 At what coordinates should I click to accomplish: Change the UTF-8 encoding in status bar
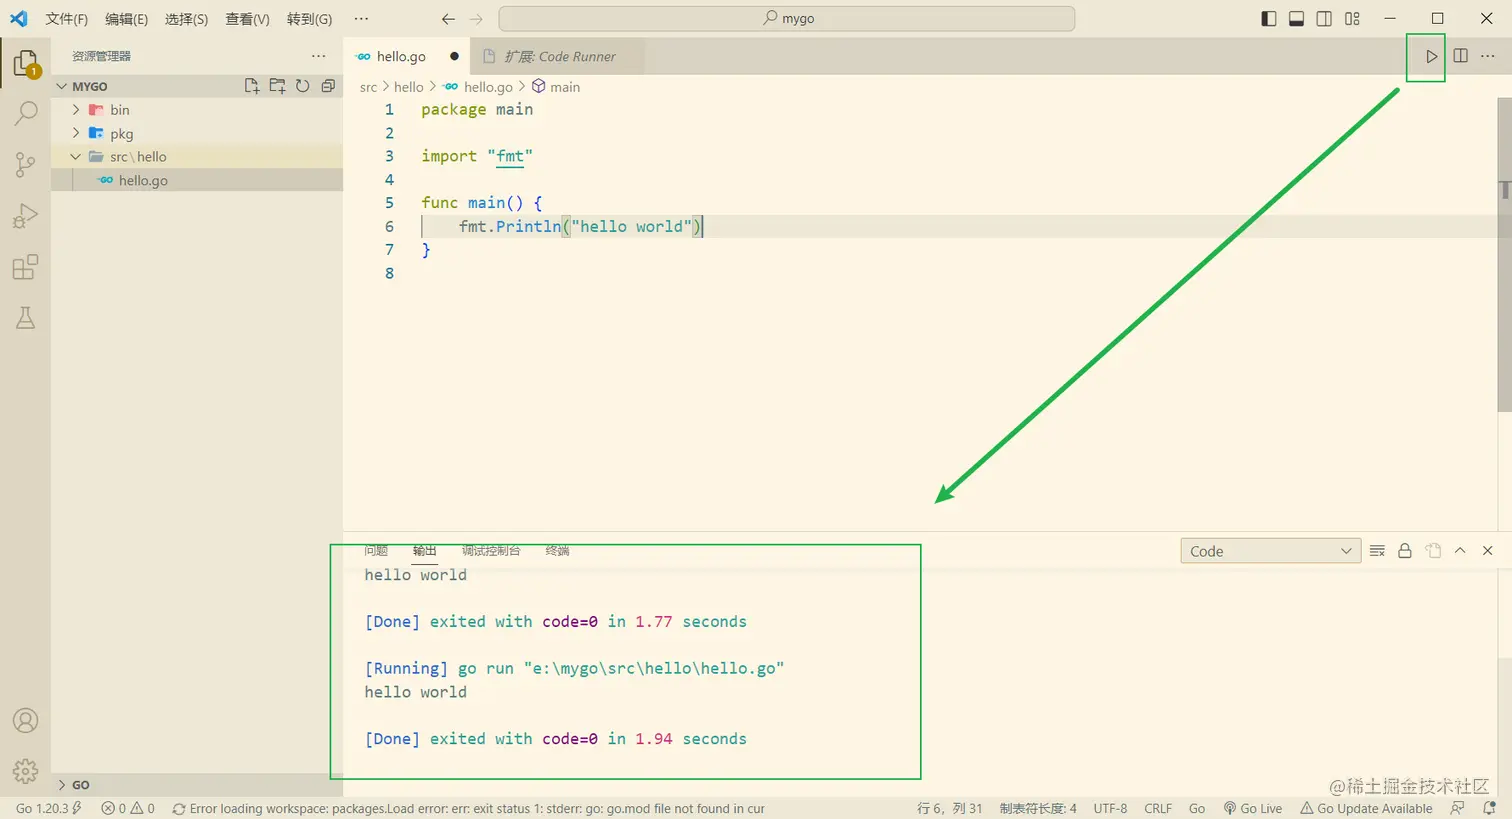(1110, 808)
